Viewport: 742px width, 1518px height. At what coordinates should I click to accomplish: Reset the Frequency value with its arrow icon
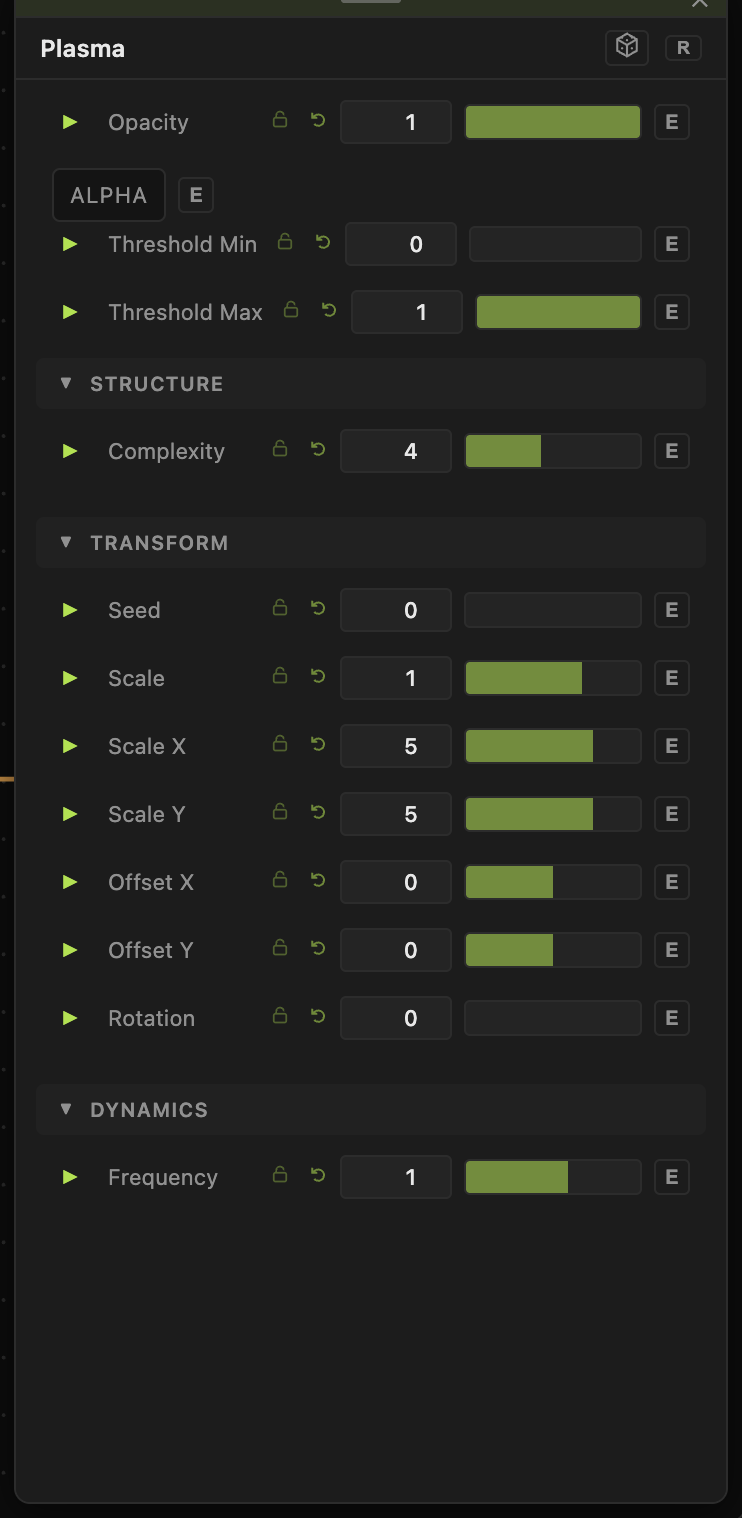(x=318, y=1176)
